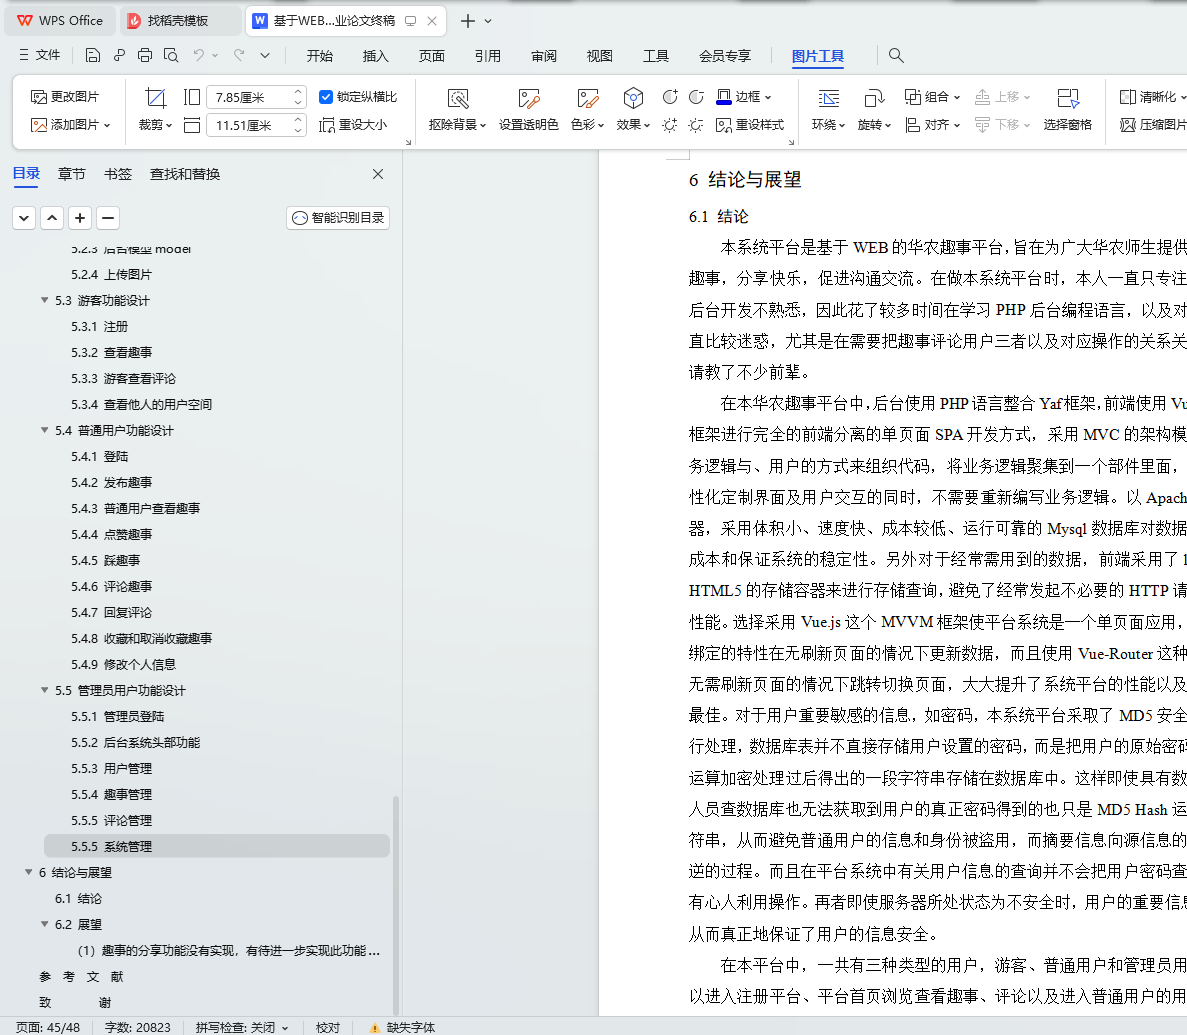Open the 审阅 Review ribbon tab
Viewport: 1187px width, 1035px height.
click(544, 55)
